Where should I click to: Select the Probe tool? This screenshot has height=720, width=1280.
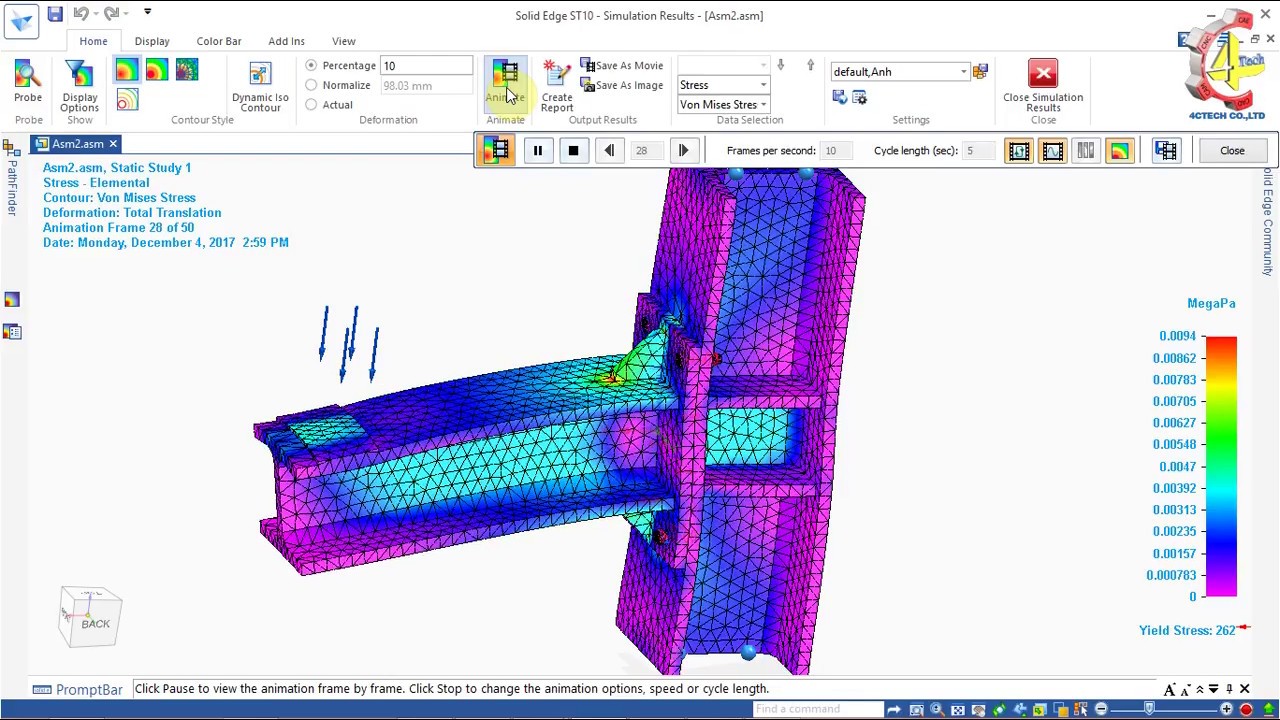click(28, 82)
